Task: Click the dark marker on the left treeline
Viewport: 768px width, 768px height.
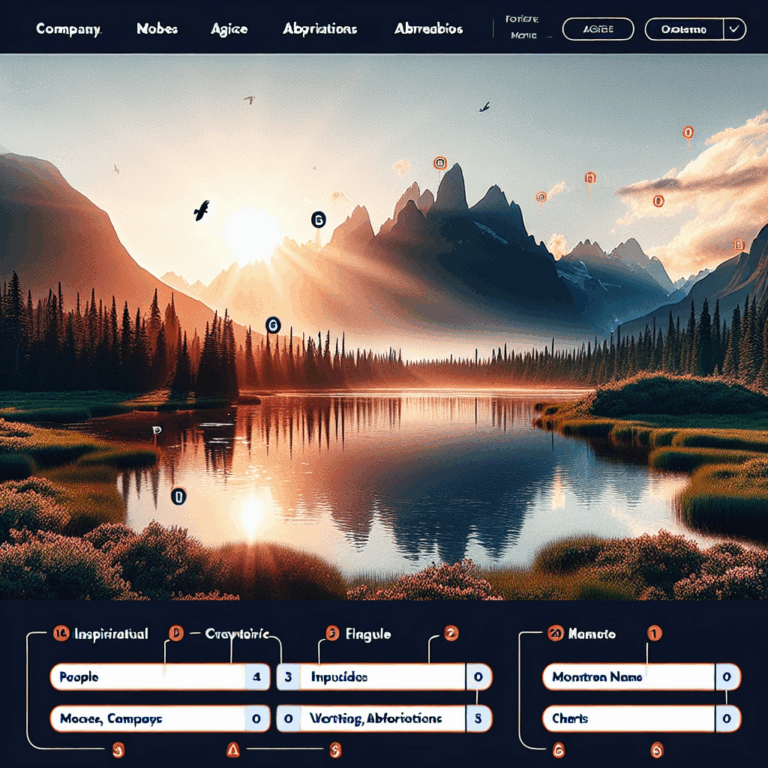Action: coord(272,324)
